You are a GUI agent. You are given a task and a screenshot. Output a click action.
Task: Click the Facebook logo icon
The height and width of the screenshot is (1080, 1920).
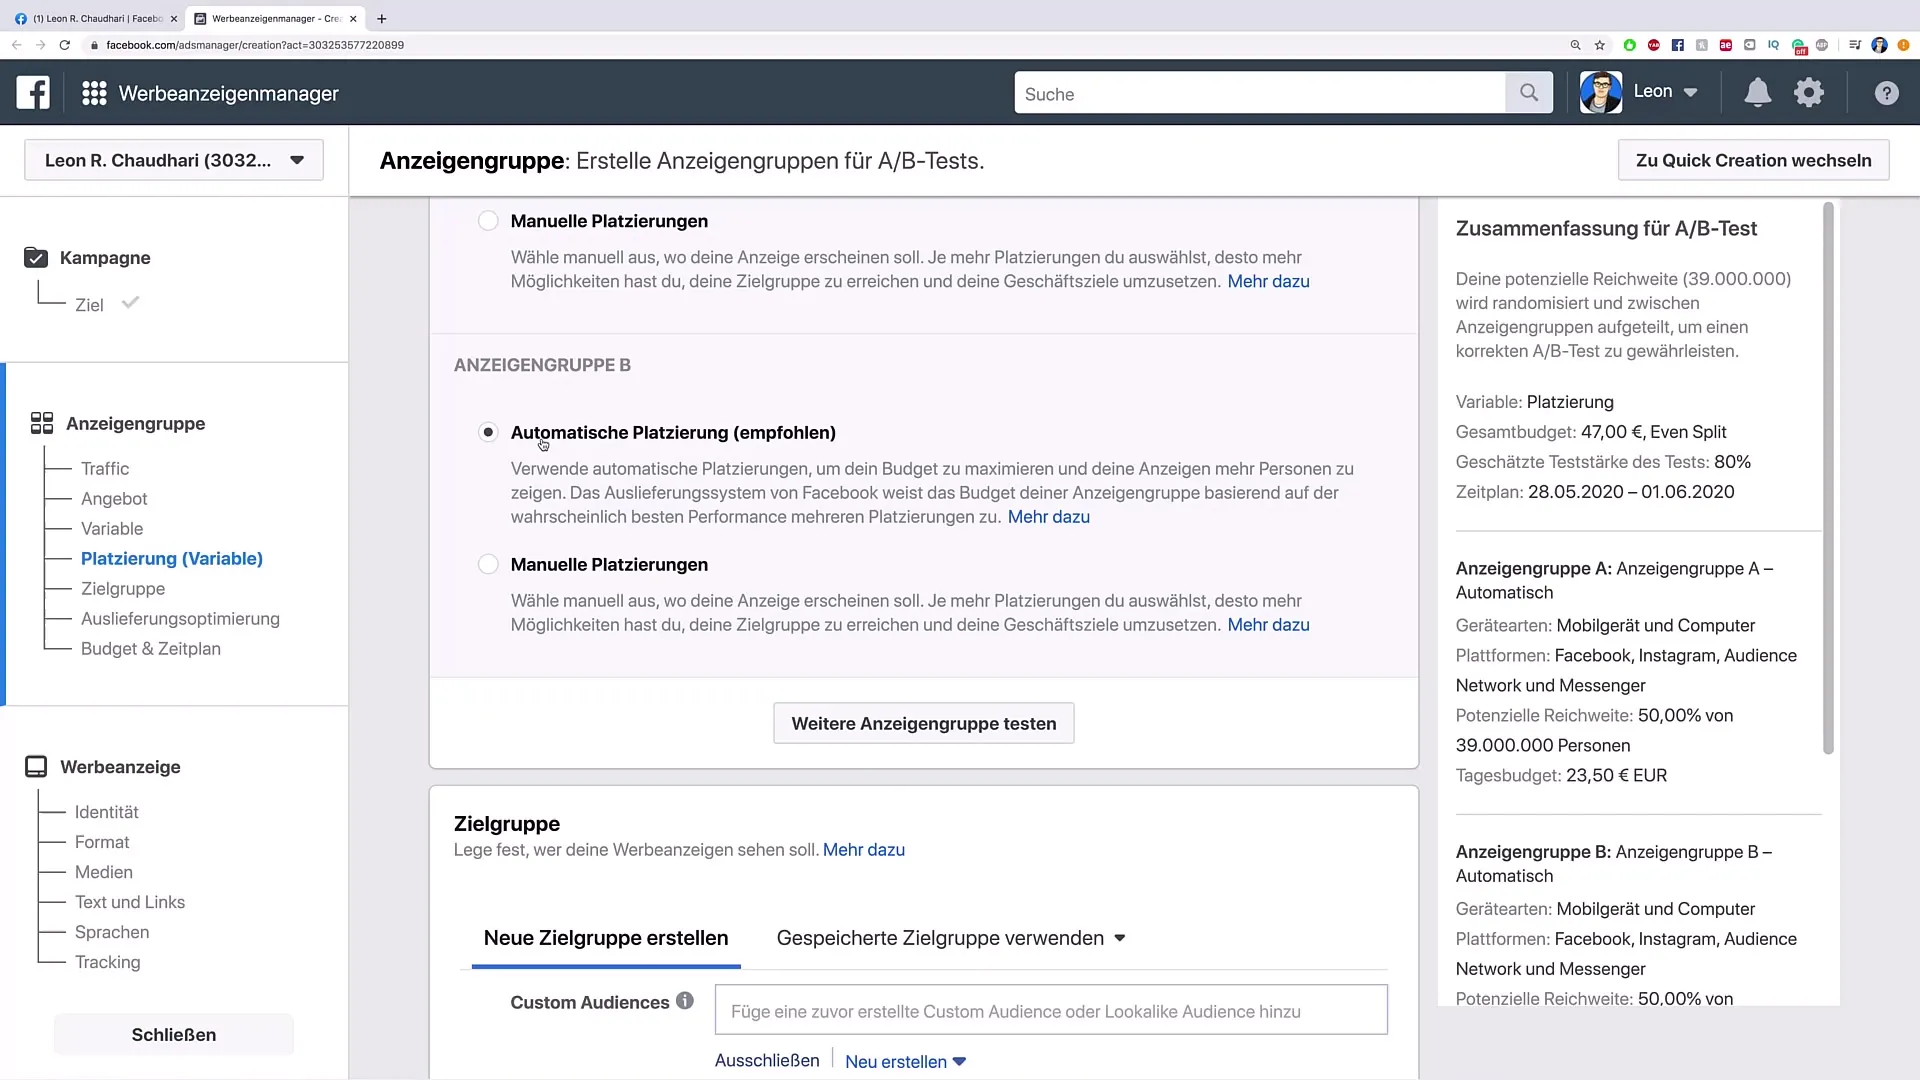pos(33,93)
